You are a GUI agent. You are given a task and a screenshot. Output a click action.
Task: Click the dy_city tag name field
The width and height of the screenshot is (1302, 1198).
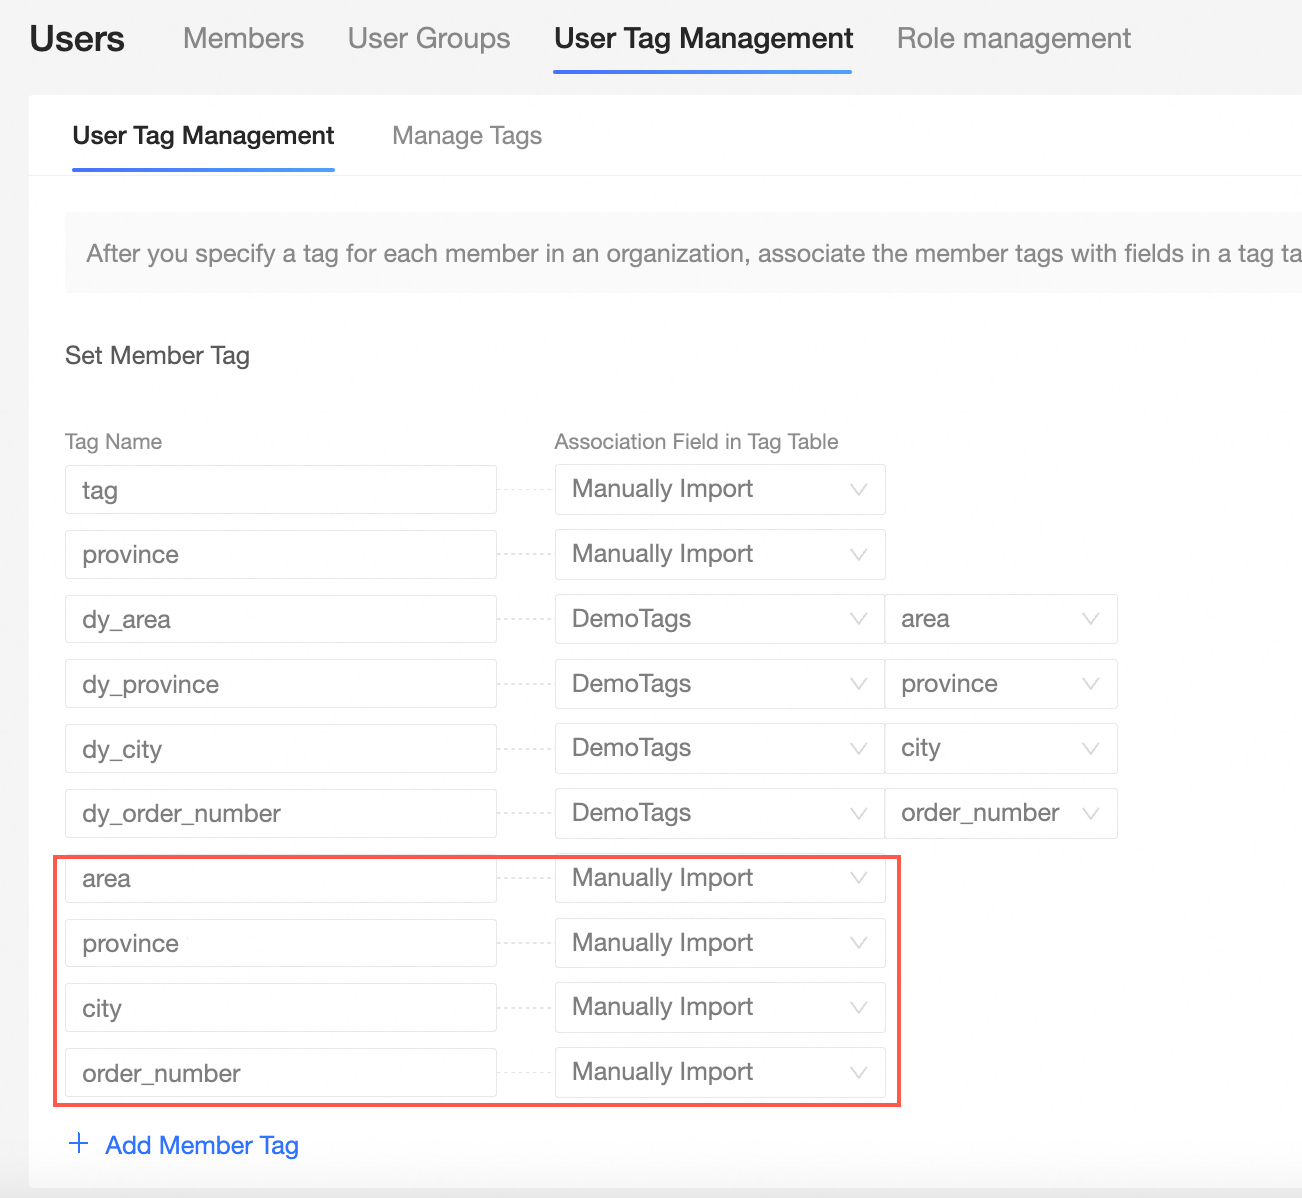(x=280, y=749)
